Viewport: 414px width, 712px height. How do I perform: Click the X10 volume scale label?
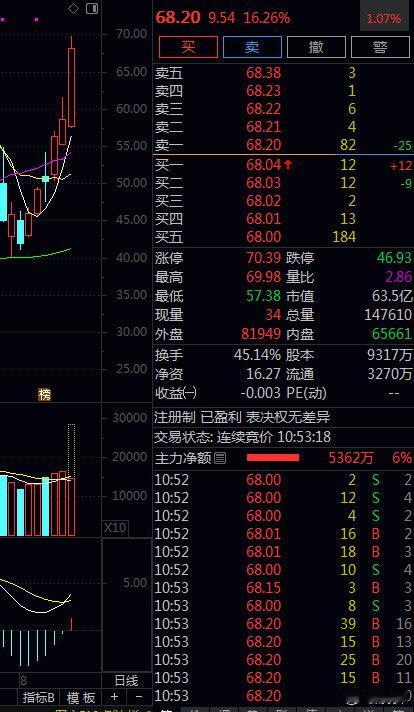point(115,528)
